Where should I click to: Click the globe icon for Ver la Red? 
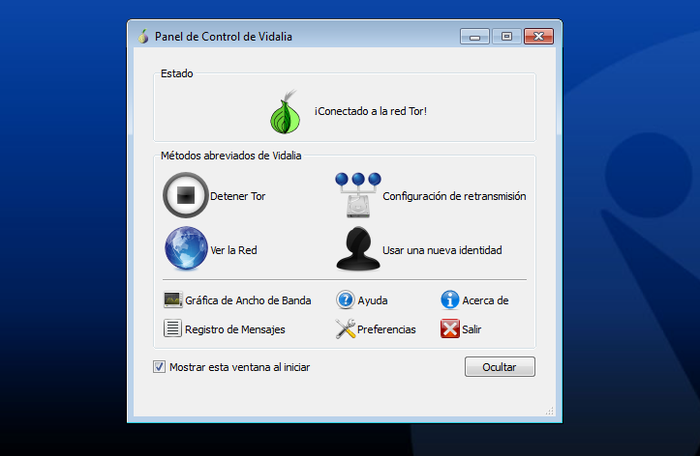pos(186,248)
